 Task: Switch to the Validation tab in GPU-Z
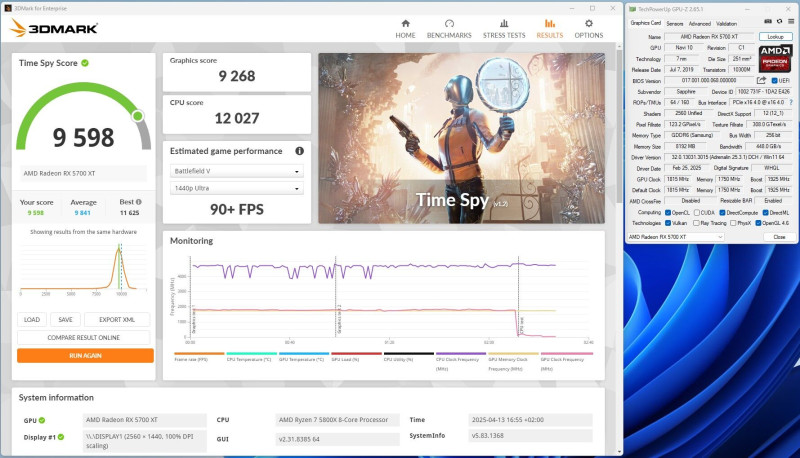click(x=727, y=23)
